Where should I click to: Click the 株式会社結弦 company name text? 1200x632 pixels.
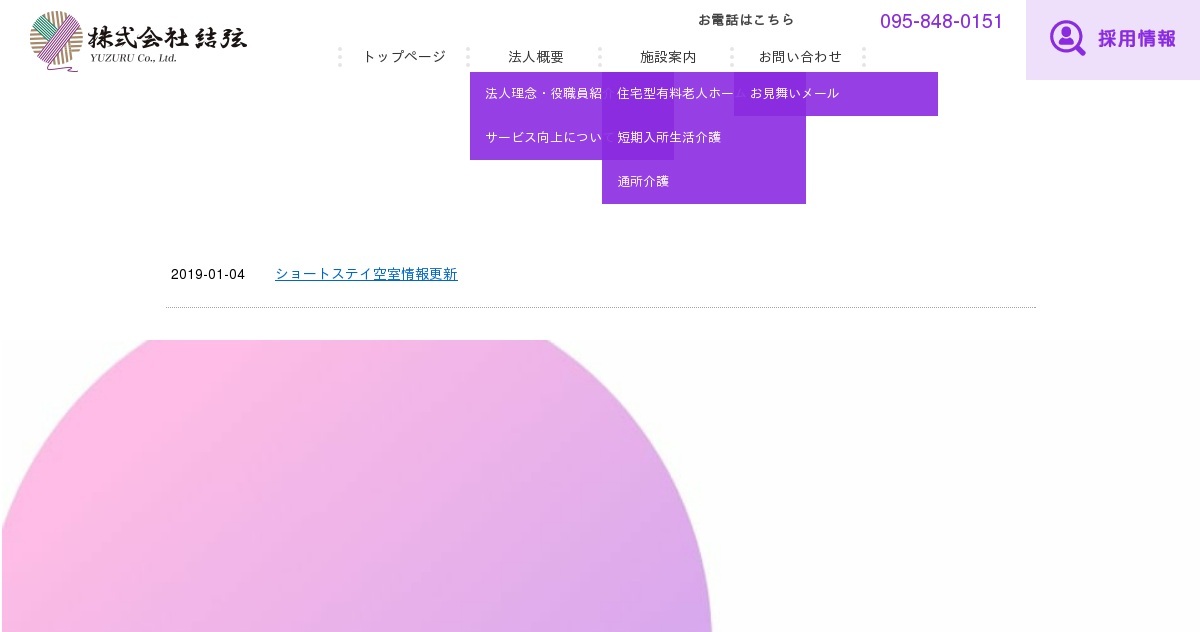pyautogui.click(x=167, y=36)
